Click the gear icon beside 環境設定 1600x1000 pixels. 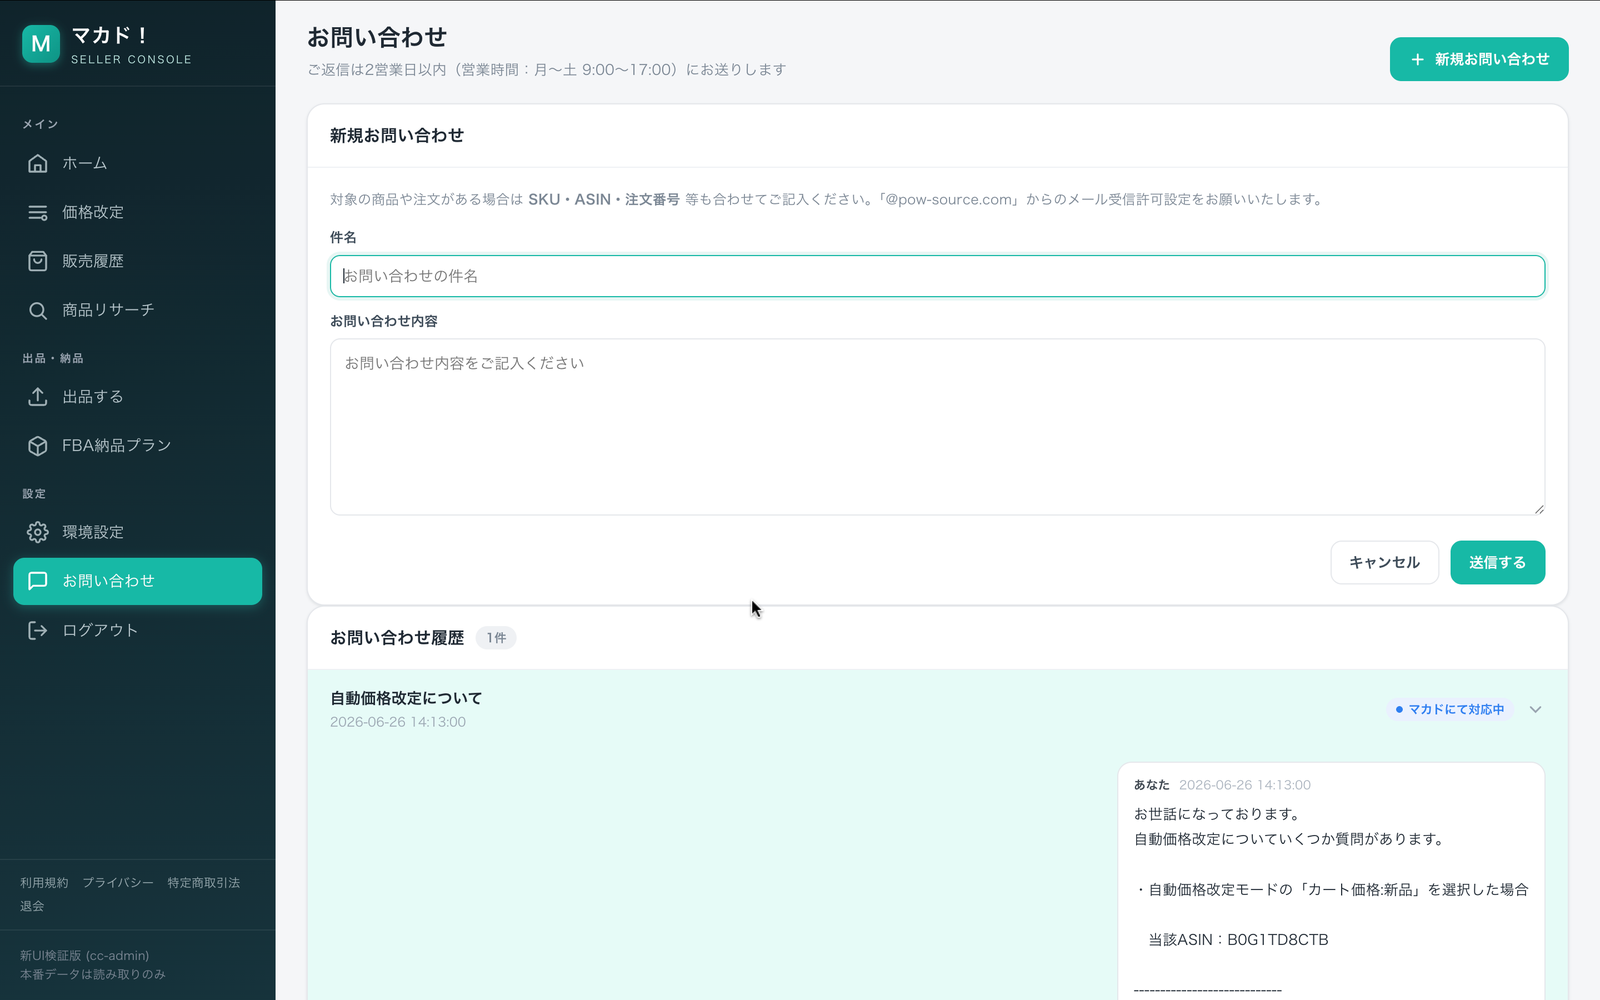(x=38, y=532)
